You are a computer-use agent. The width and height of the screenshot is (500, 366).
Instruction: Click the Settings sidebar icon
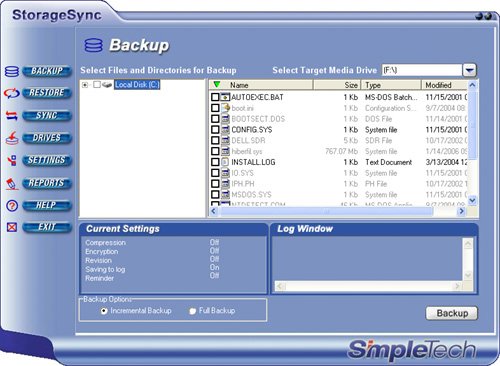pyautogui.click(x=12, y=160)
